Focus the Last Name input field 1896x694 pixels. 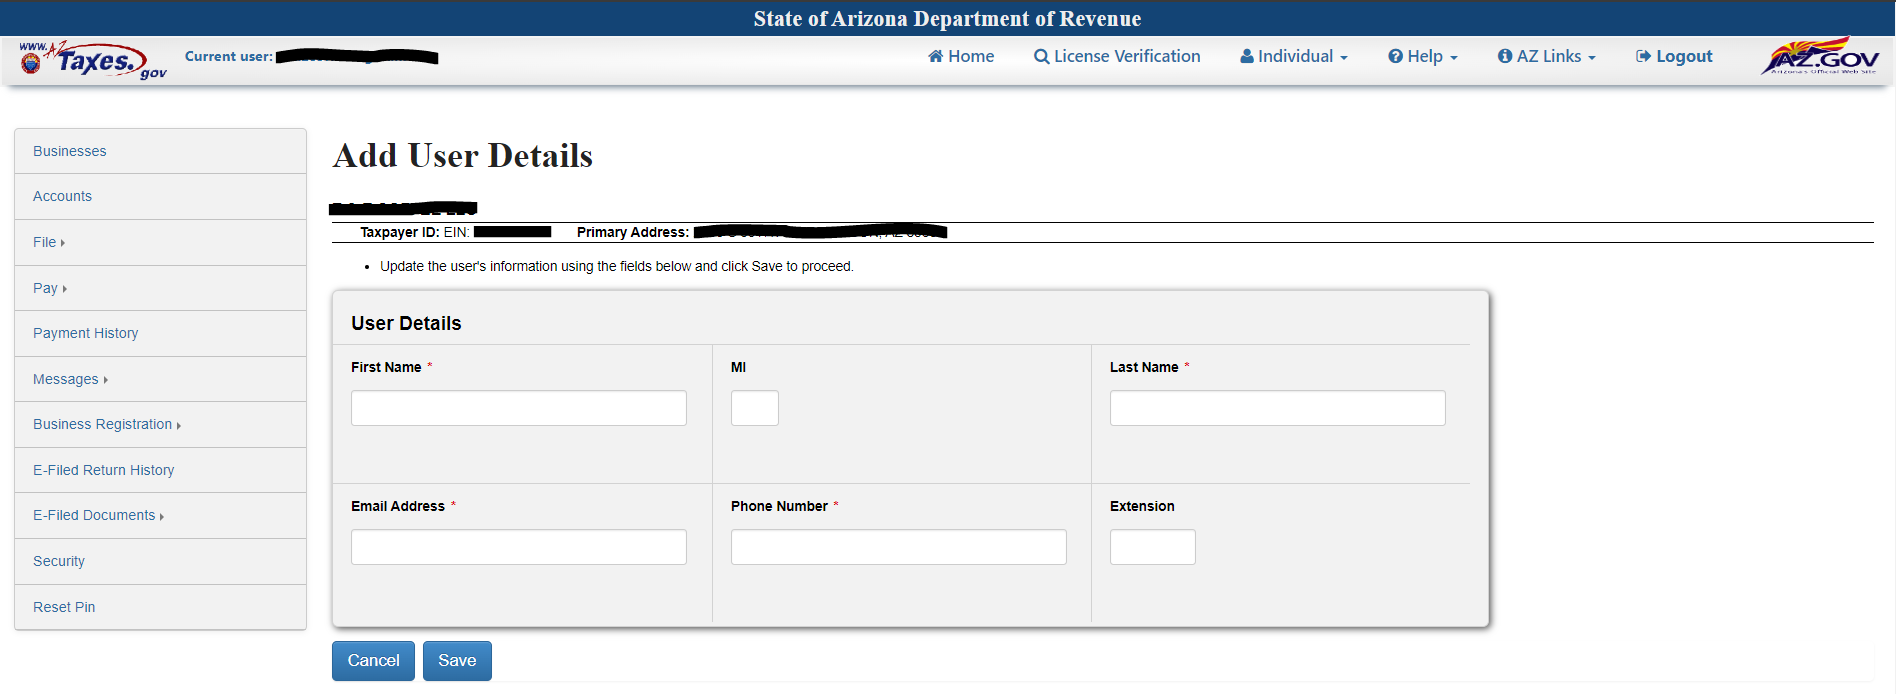(1278, 408)
